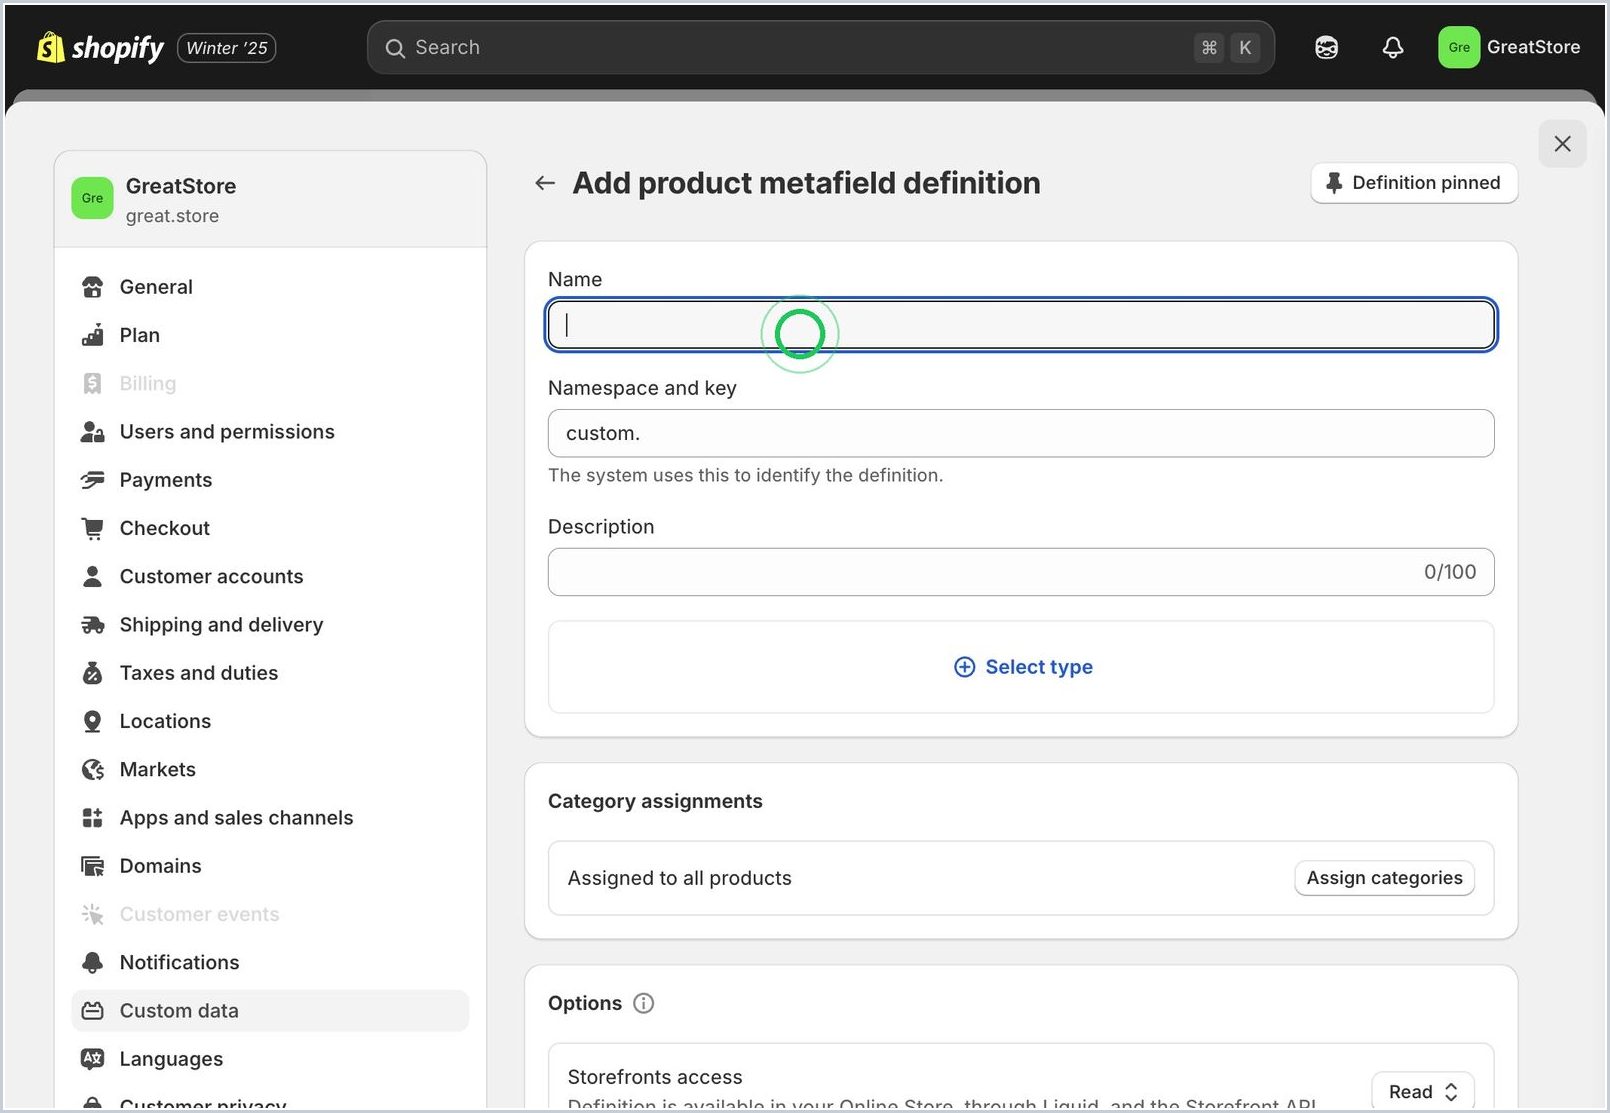The width and height of the screenshot is (1610, 1113).
Task: Click the General store icon in sidebar
Action: [93, 287]
